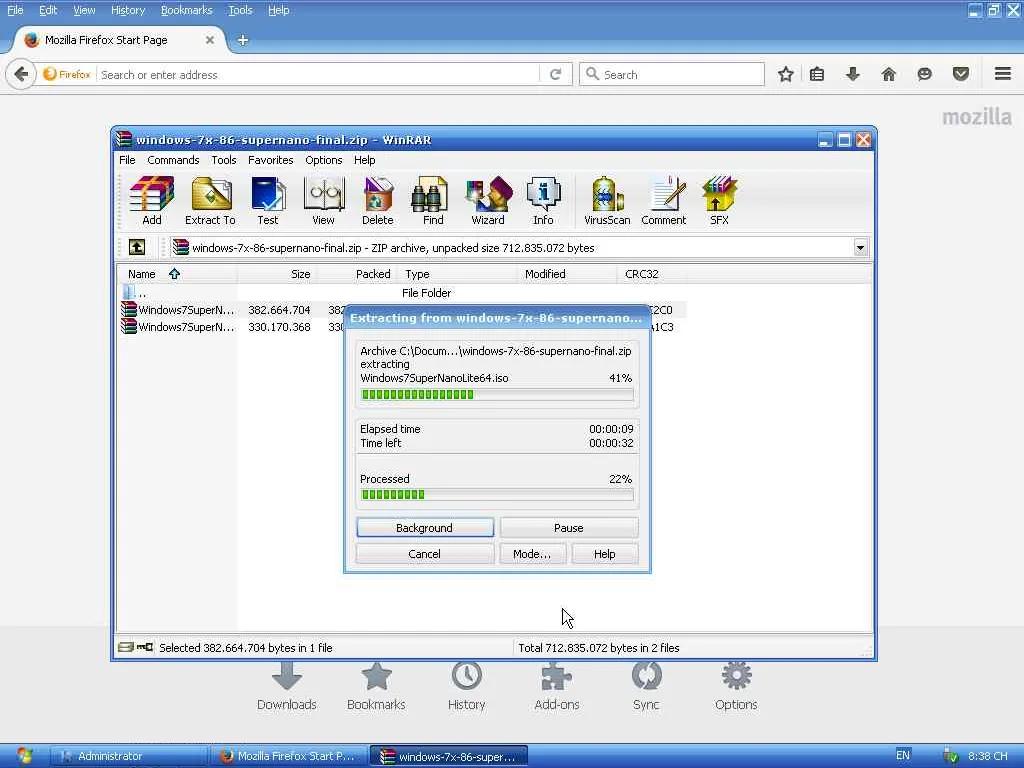Viewport: 1024px width, 768px height.
Task: Open History shortcut on start page
Action: coord(466,686)
